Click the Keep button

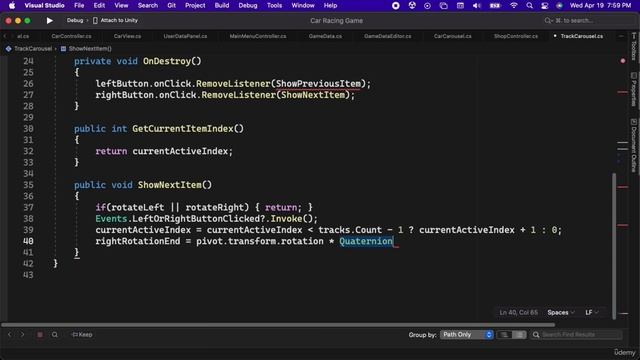pyautogui.click(x=82, y=335)
